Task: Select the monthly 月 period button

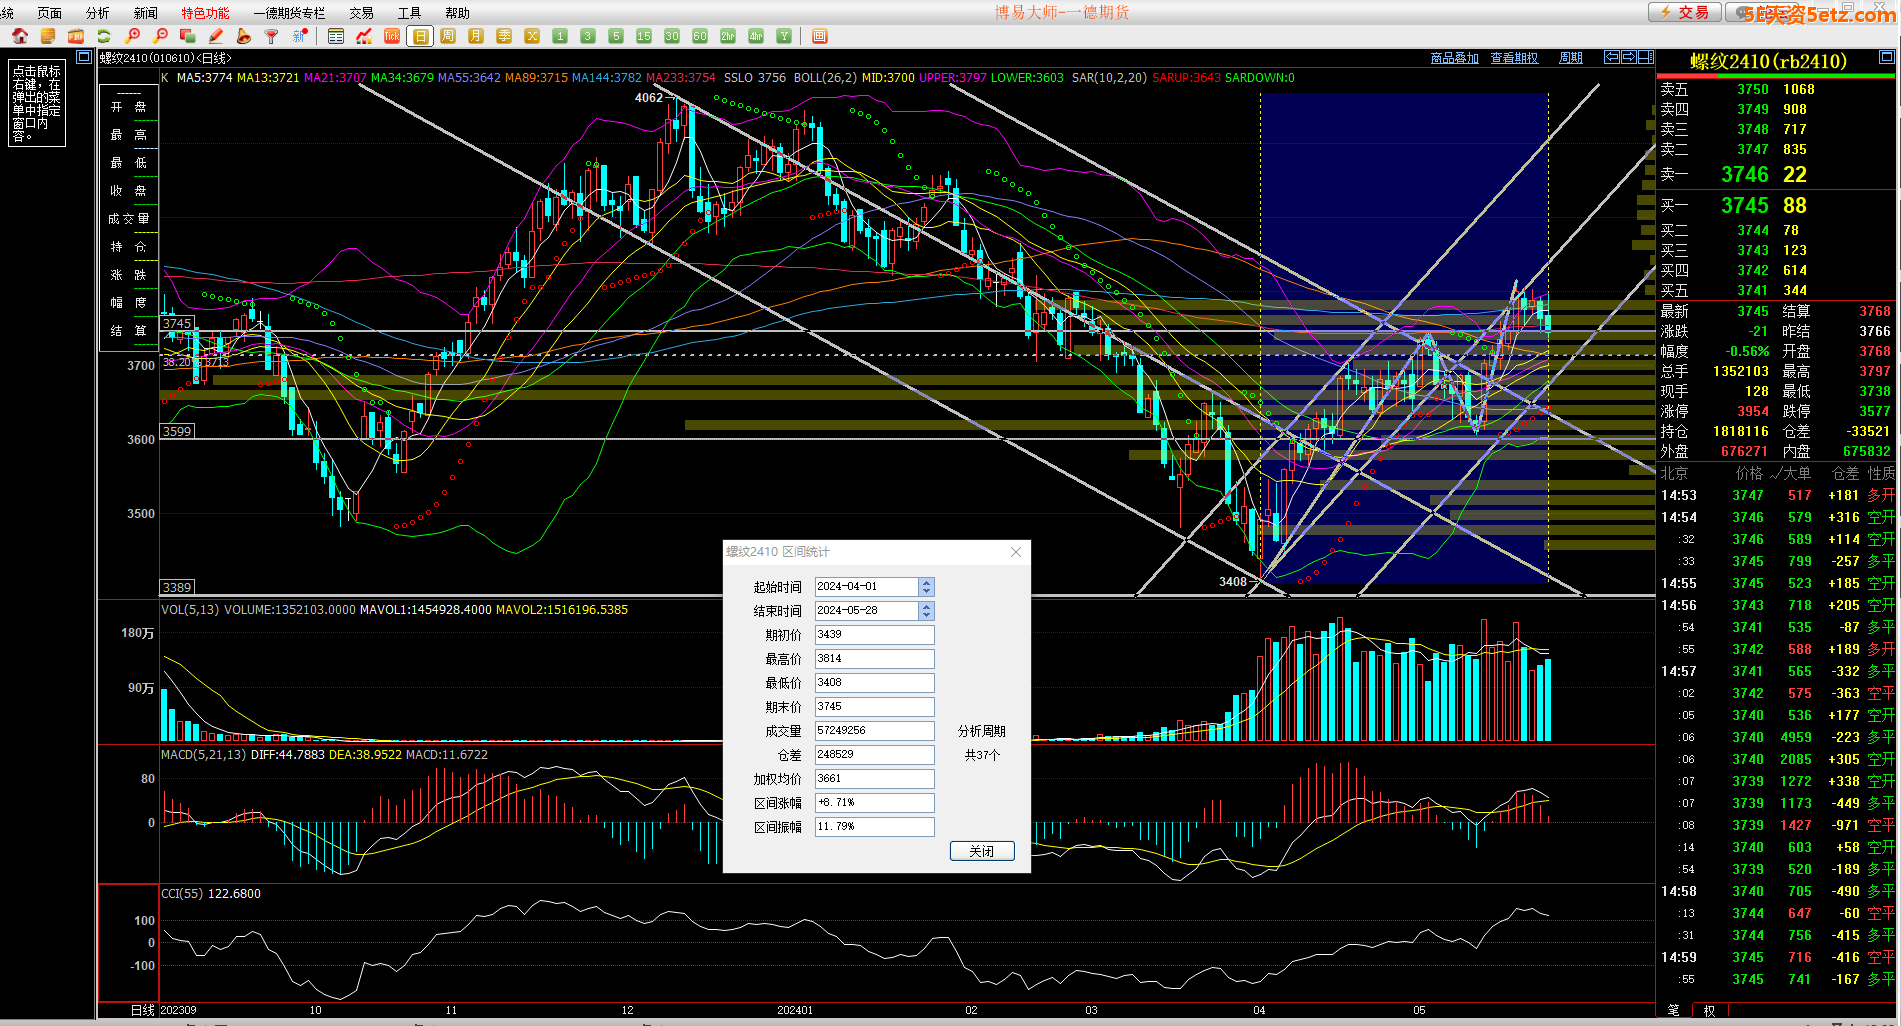Action: (x=476, y=36)
